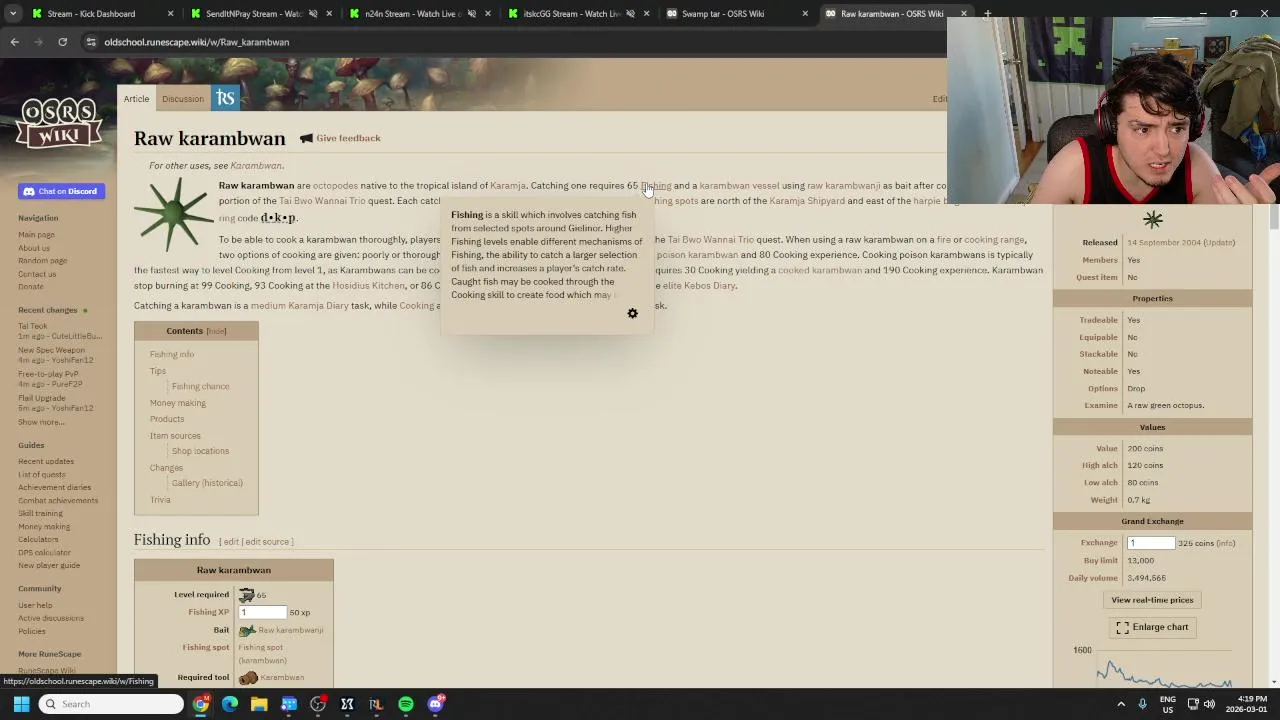Click the browser Back arrow

coord(15,42)
